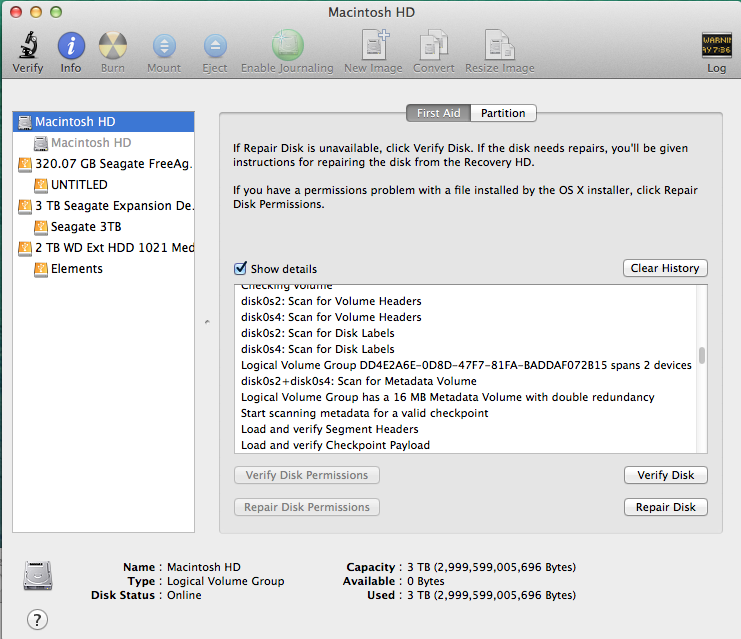Select 3 TB Seagate Expansion disk
The image size is (741, 639).
tap(103, 206)
